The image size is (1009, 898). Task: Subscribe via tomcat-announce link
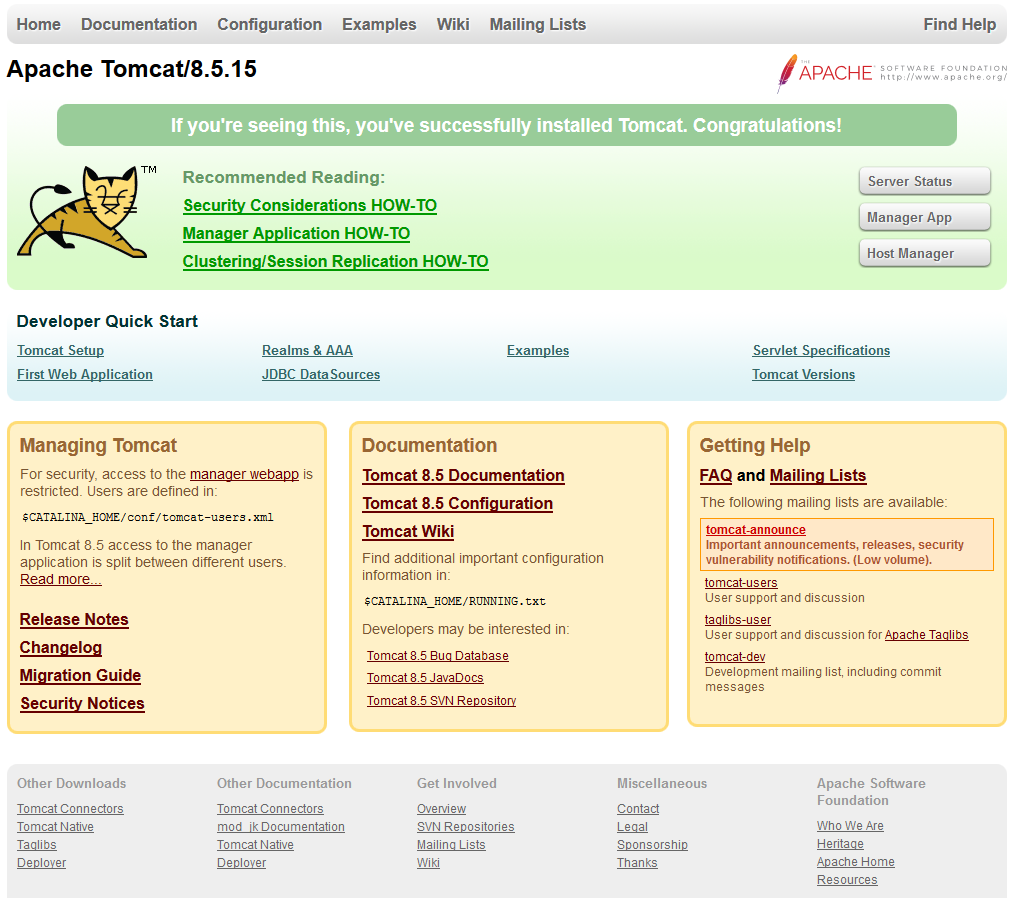(755, 529)
